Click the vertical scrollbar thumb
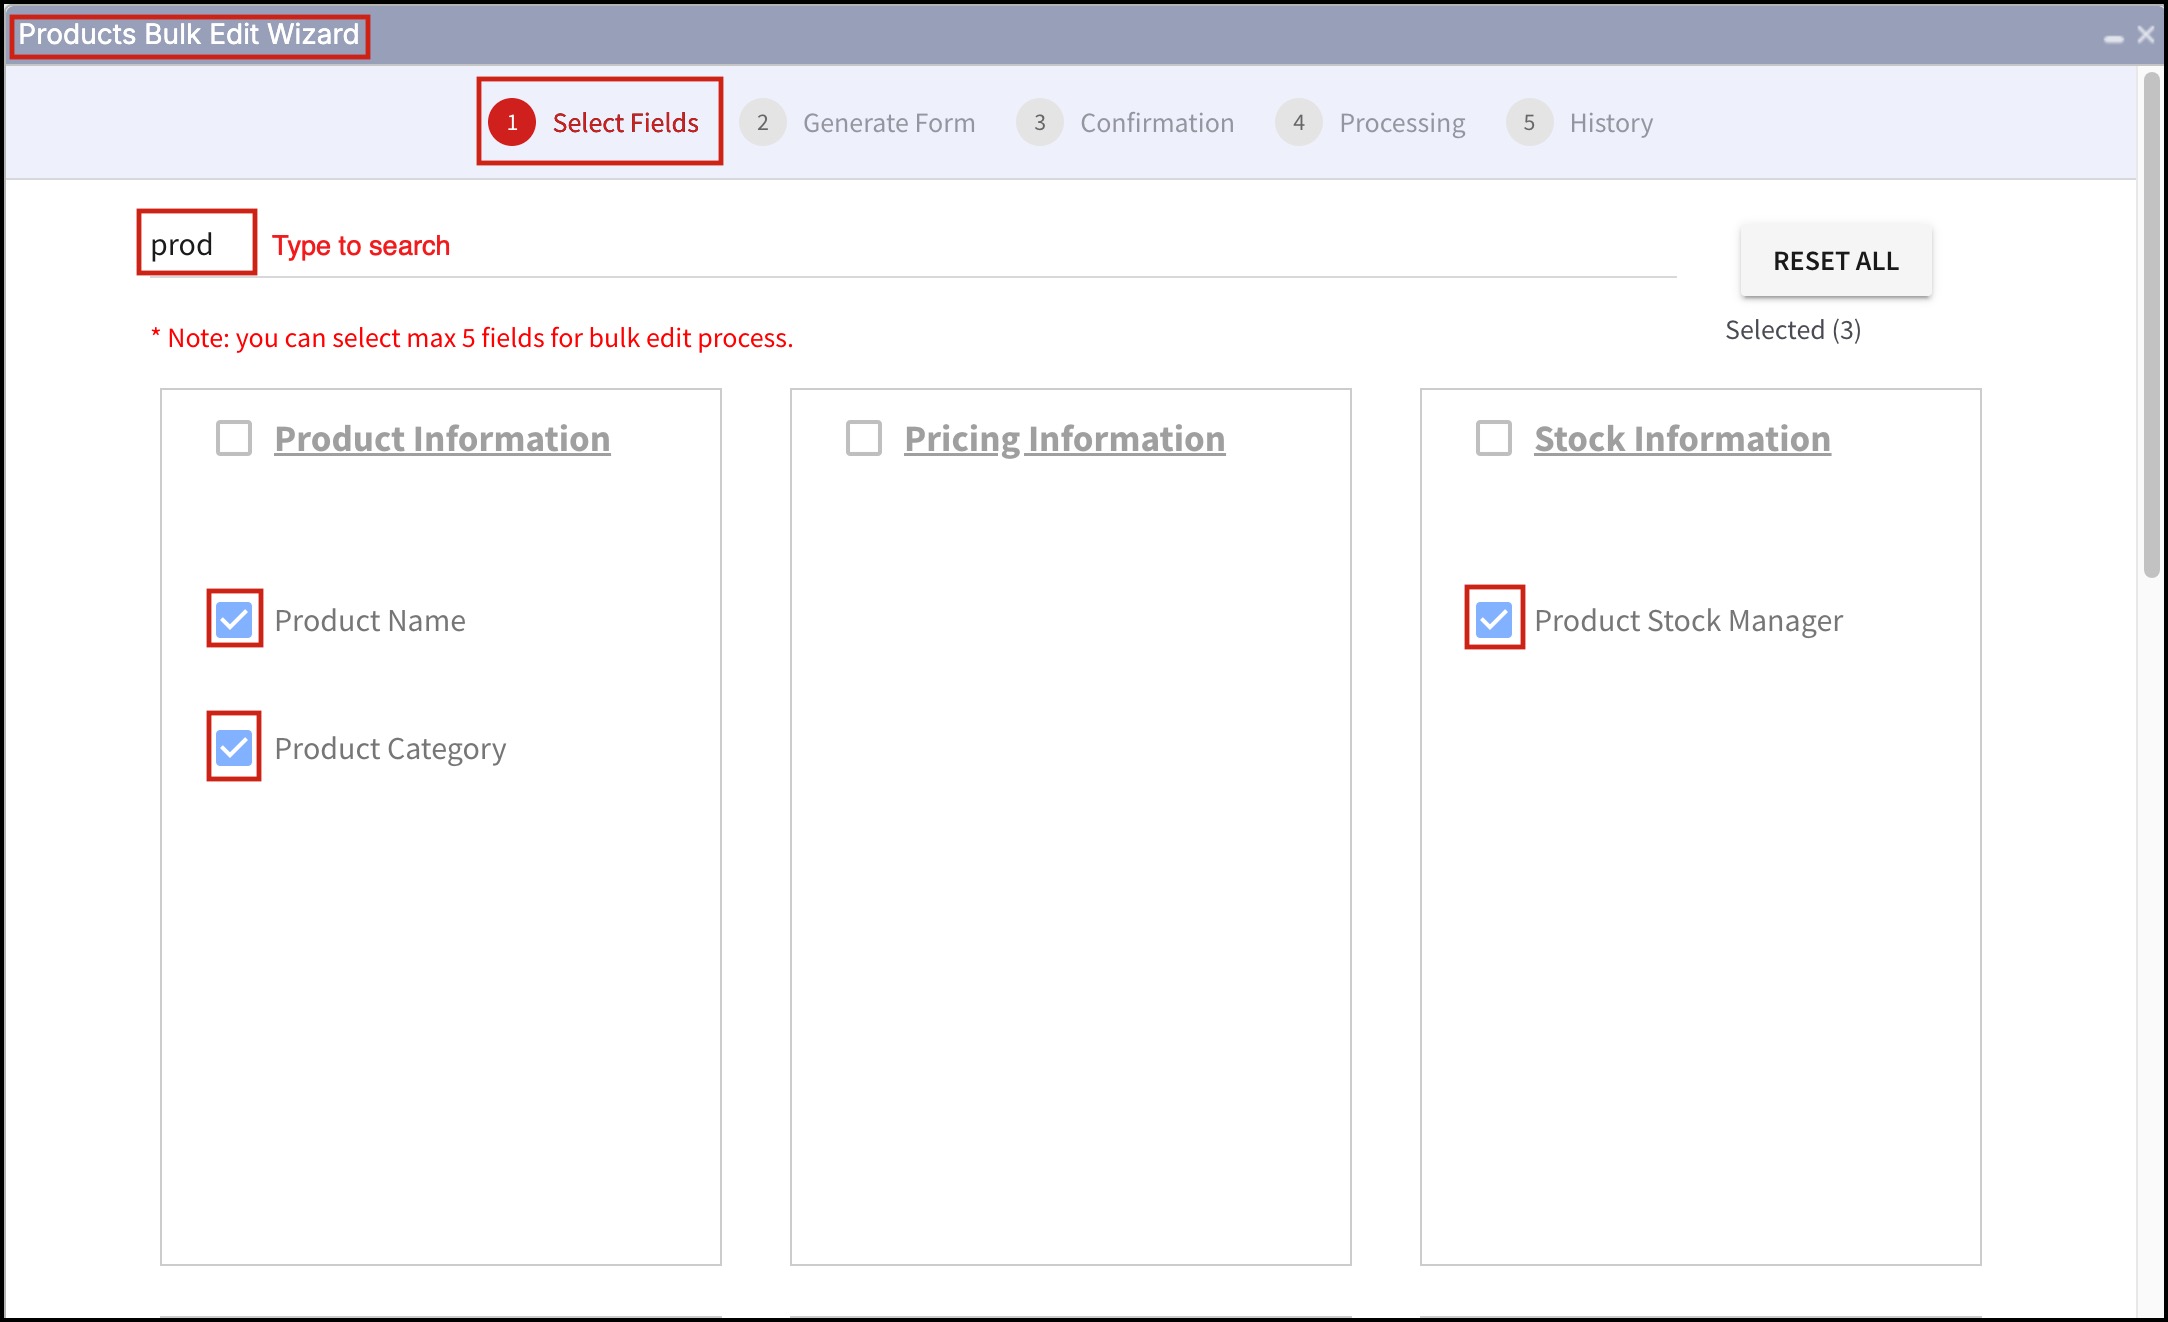 2151,320
